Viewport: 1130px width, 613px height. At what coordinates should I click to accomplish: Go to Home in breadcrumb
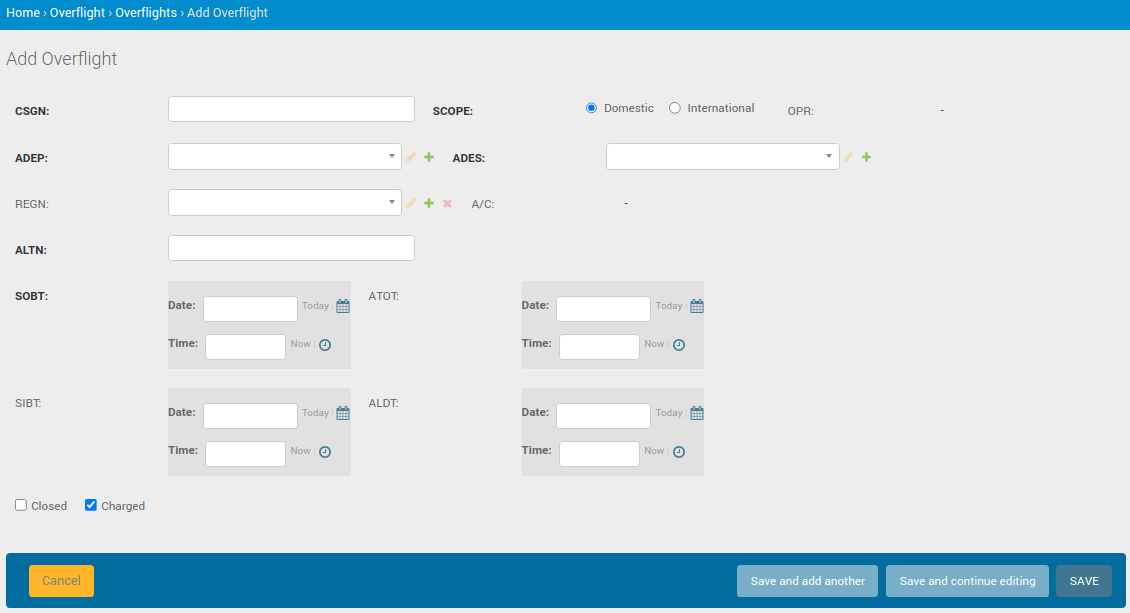click(23, 13)
